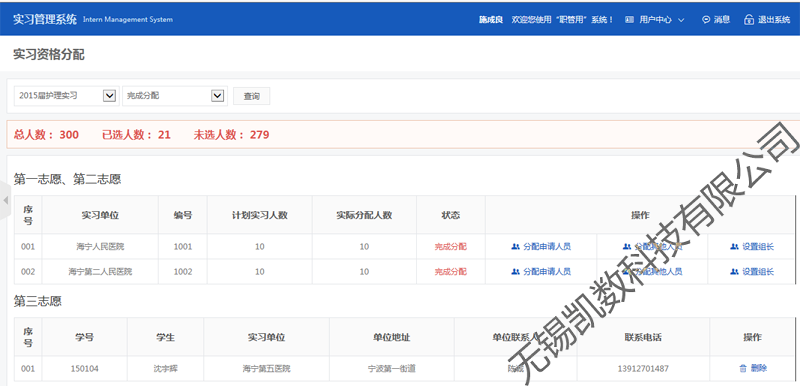Click 分配申请人员 for 海宁人民医院
Viewport: 800px width, 386px height.
point(541,247)
